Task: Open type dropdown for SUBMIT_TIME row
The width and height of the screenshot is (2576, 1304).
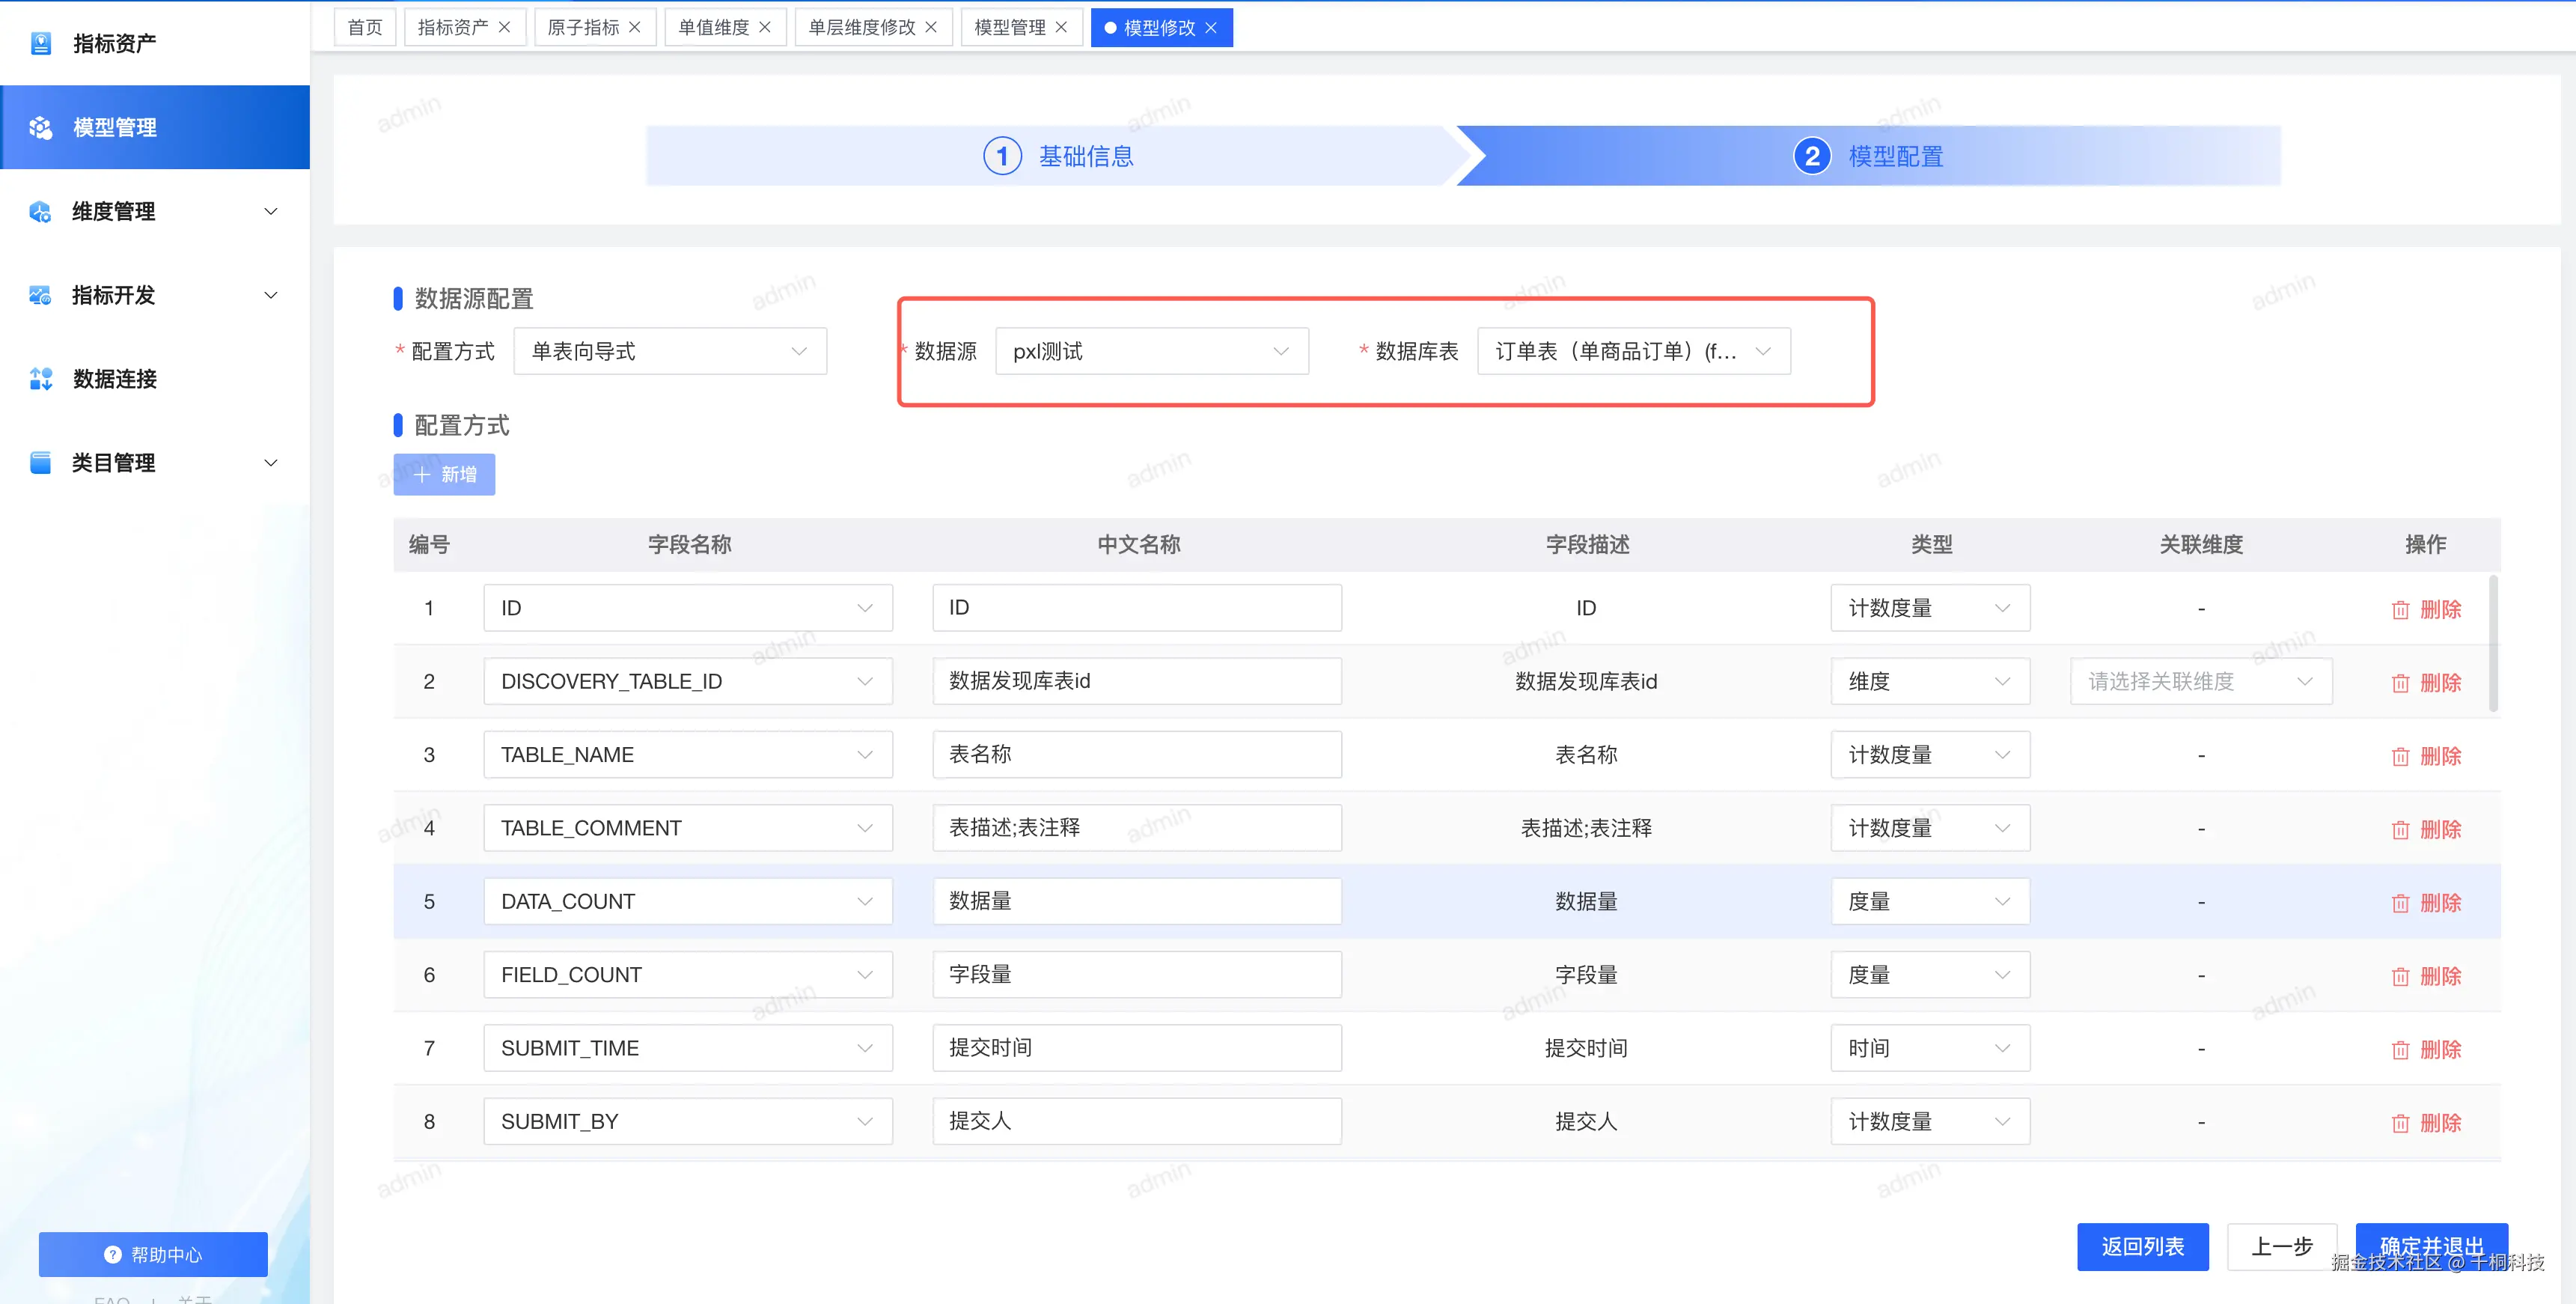Action: (x=1929, y=1048)
